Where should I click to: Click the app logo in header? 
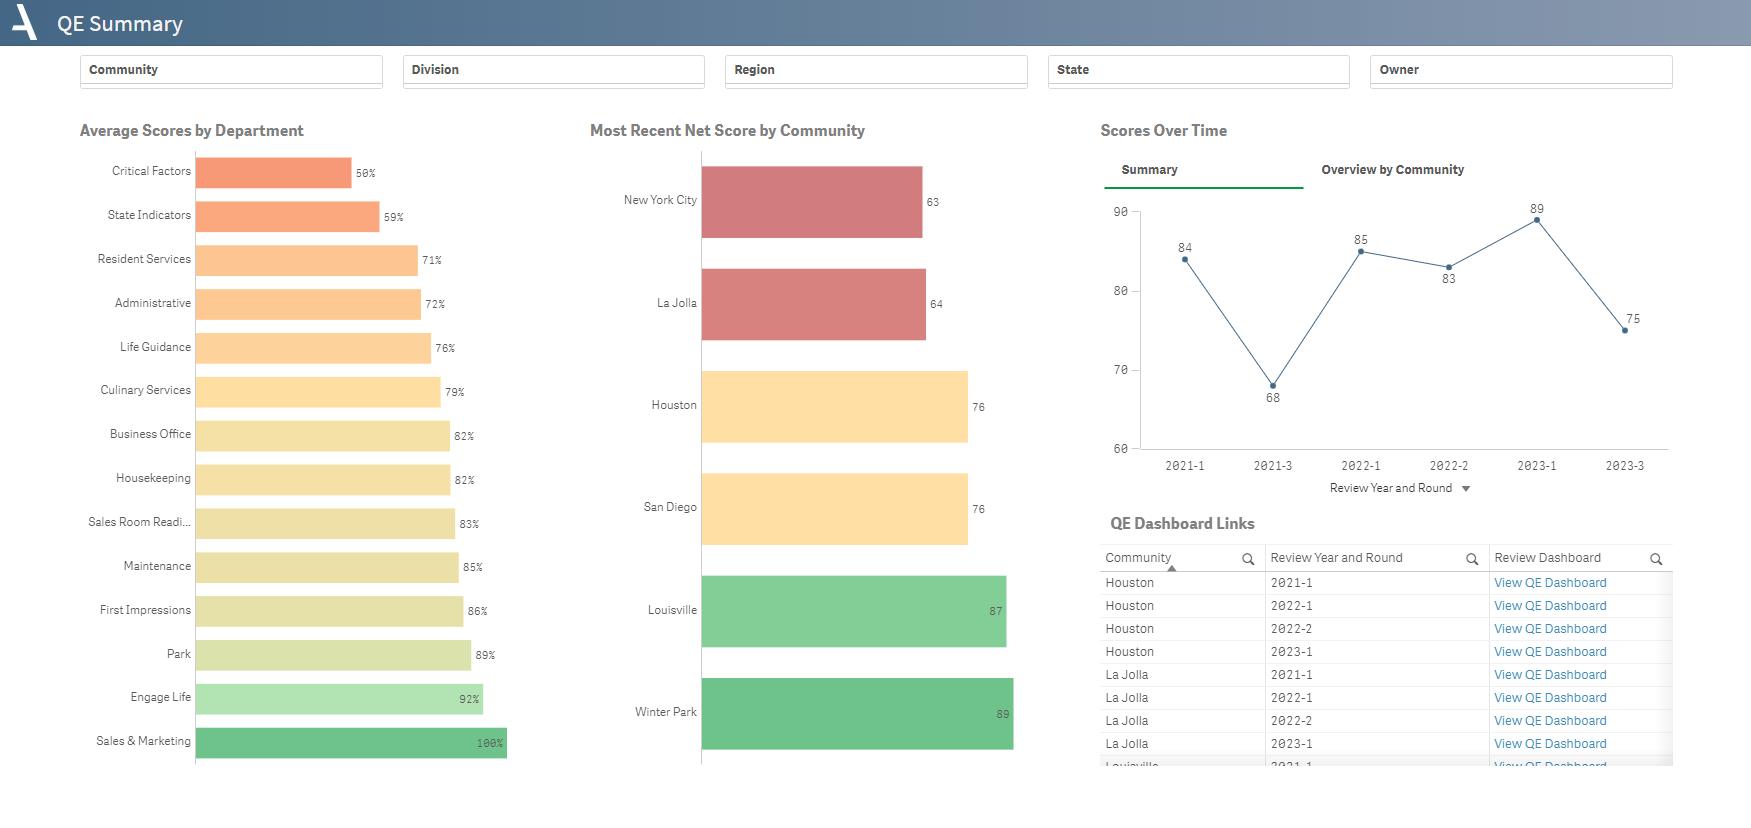tap(24, 22)
